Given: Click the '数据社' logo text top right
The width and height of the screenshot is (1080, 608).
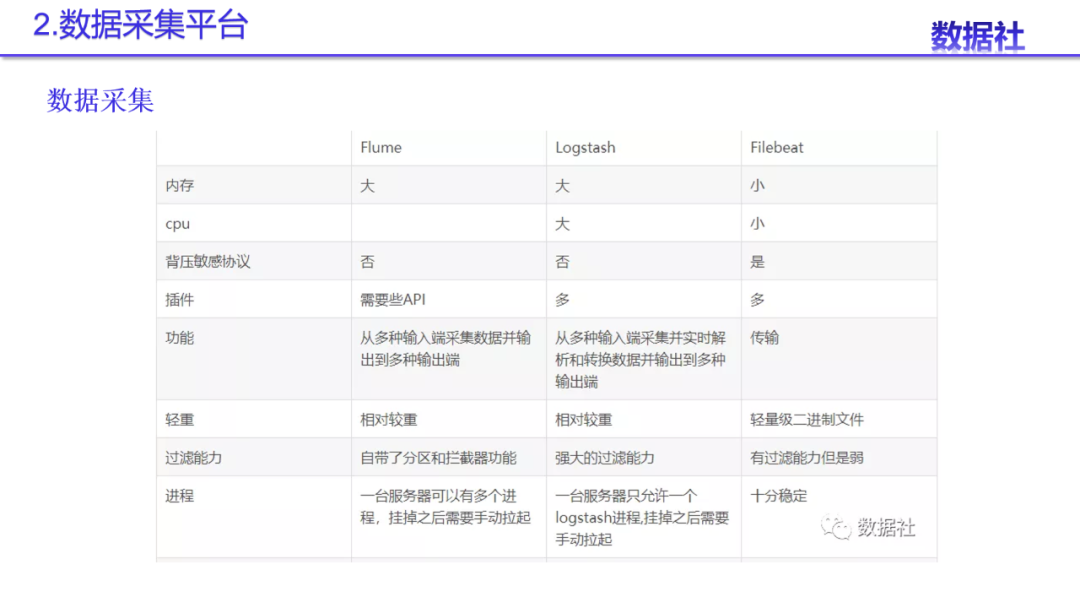Looking at the screenshot, I should [x=977, y=36].
